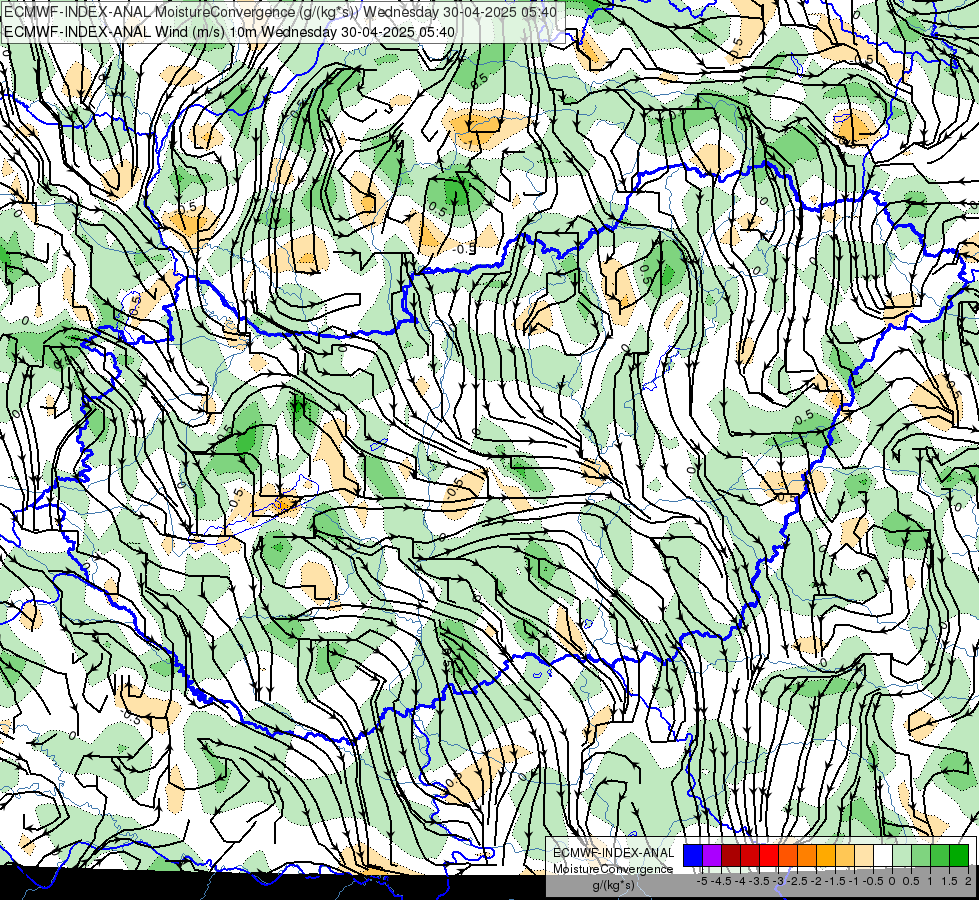Click the legend tick label -3.5
The height and width of the screenshot is (900, 979).
point(760,881)
